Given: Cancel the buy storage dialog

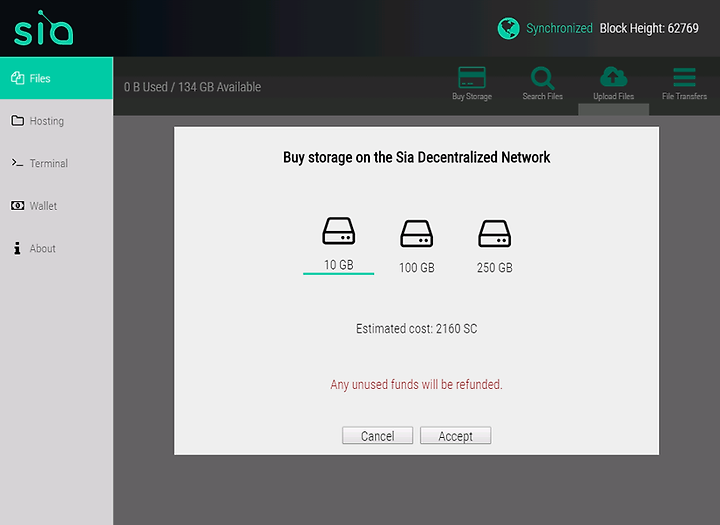Looking at the screenshot, I should click(x=377, y=435).
